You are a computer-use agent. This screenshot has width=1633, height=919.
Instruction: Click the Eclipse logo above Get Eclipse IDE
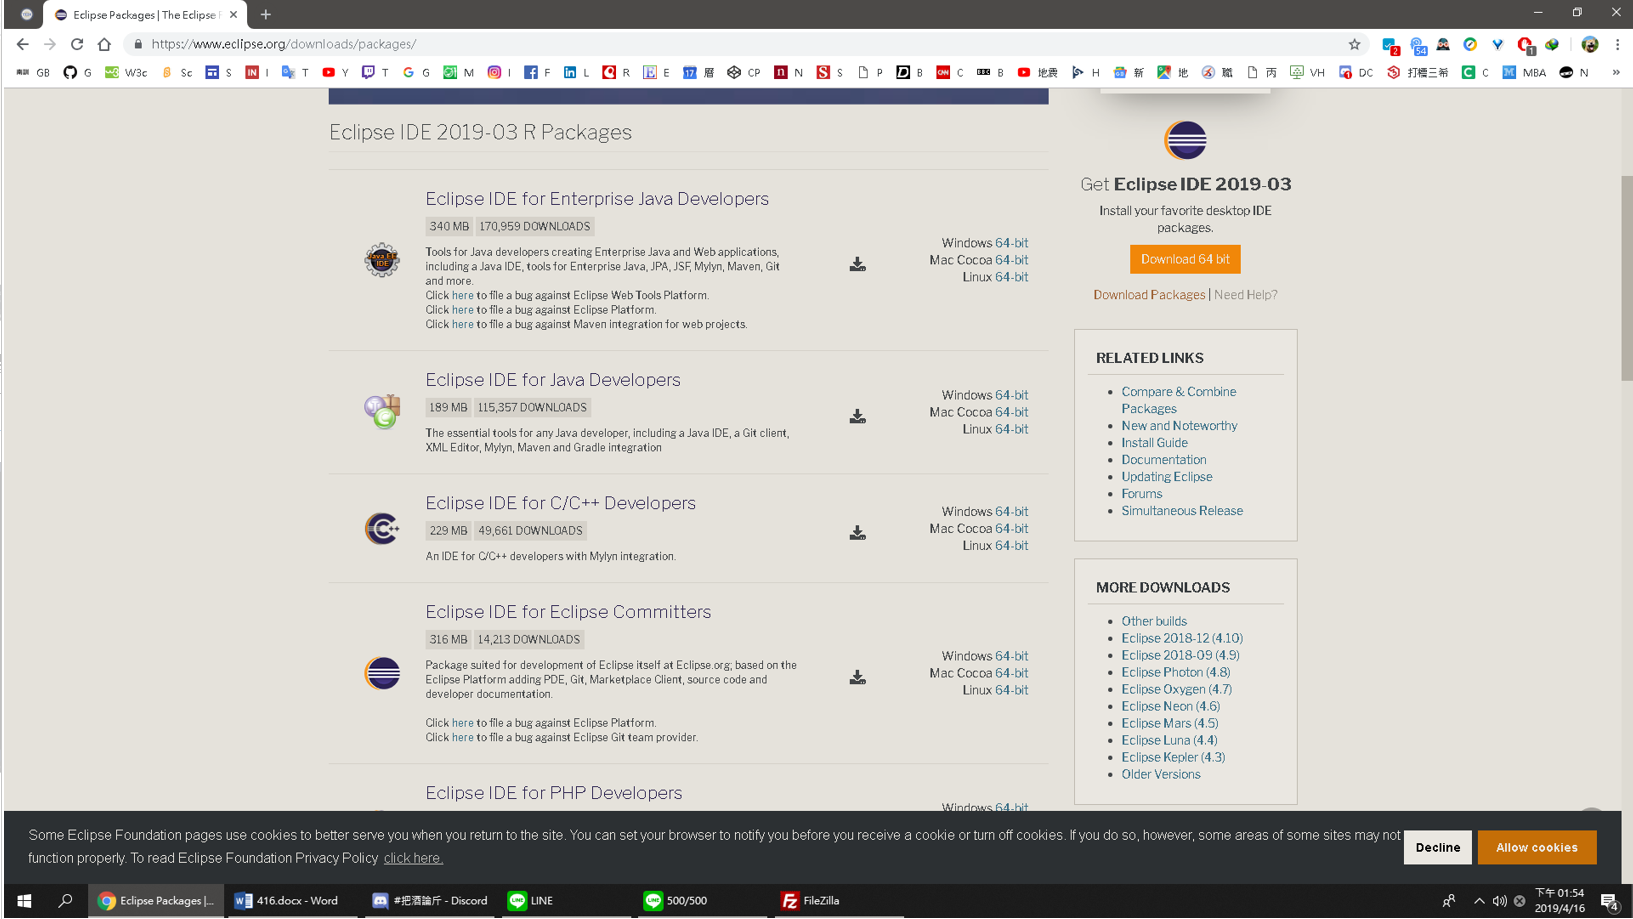[1185, 140]
